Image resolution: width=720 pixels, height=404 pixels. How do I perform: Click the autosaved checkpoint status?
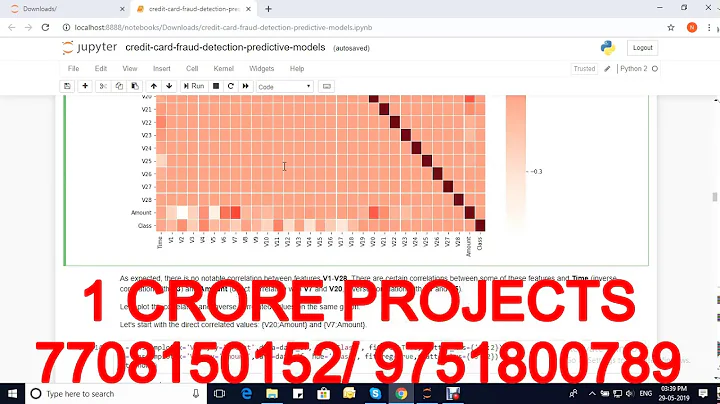pyautogui.click(x=351, y=48)
